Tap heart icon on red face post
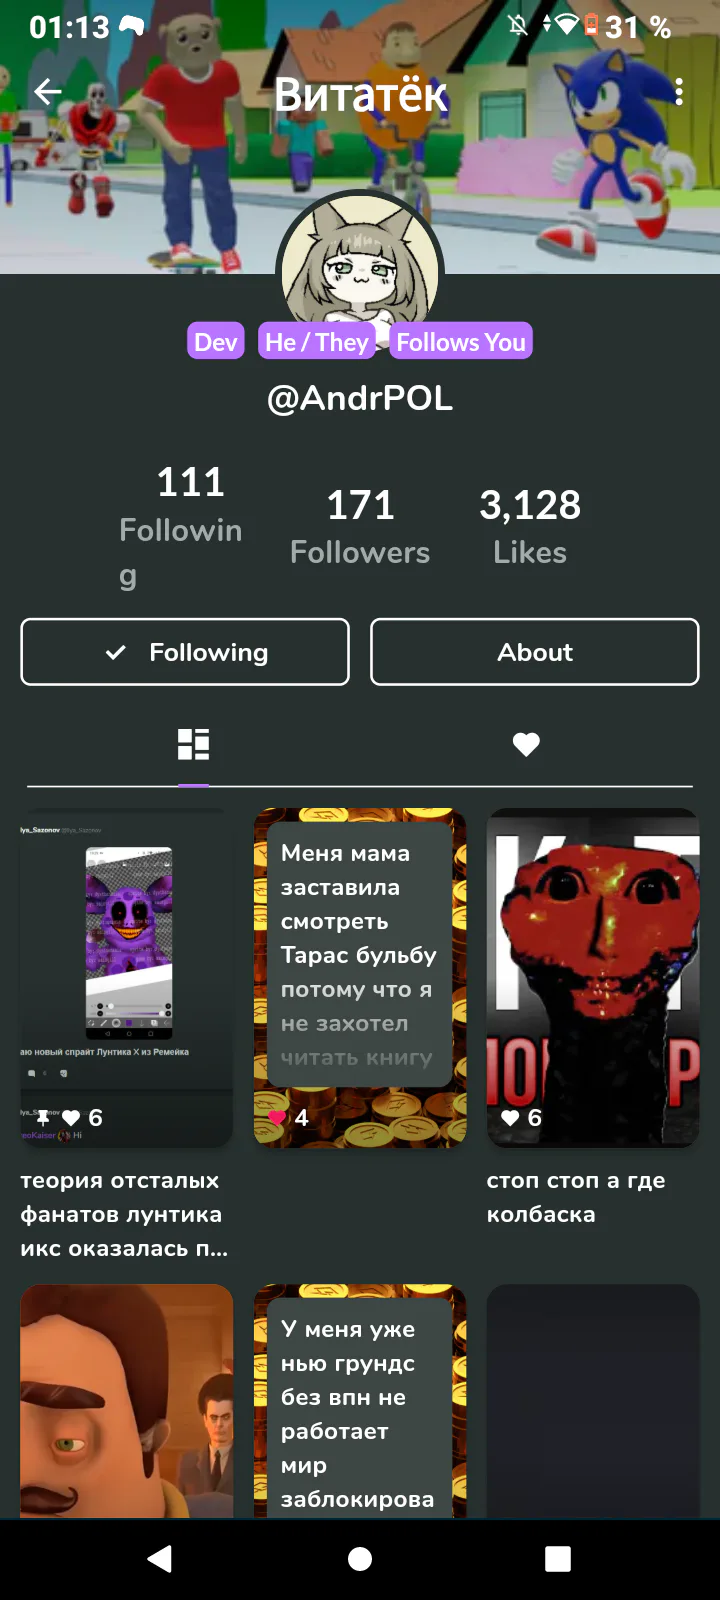 (510, 1118)
